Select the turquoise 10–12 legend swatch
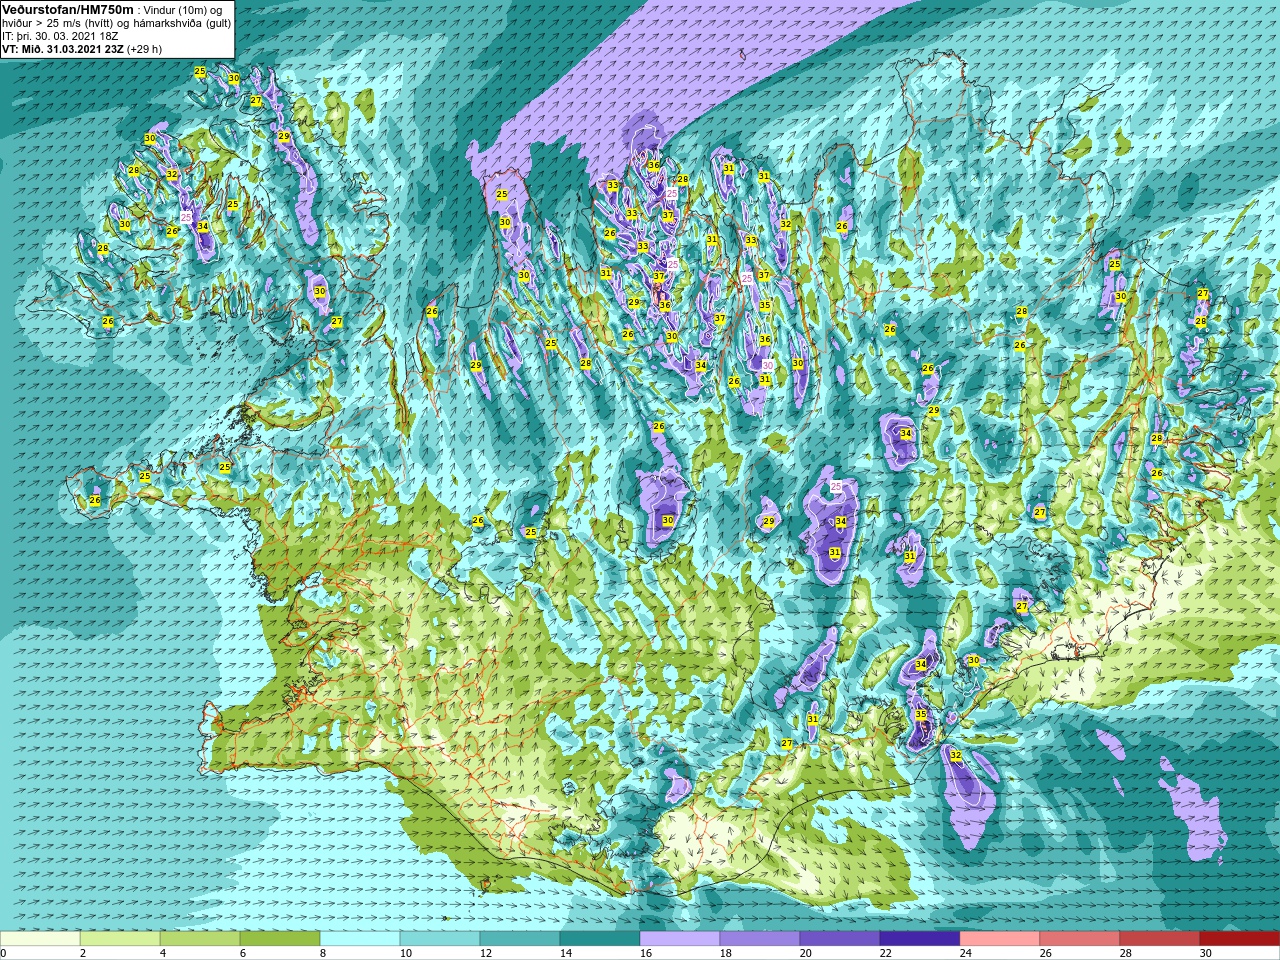1280x960 pixels. pyautogui.click(x=440, y=939)
